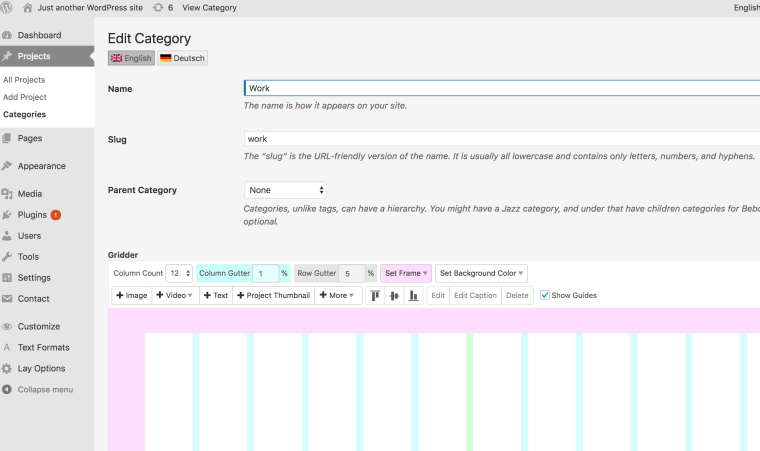The height and width of the screenshot is (451, 760).
Task: Click the align top icon in Gridder toolbar
Action: click(x=376, y=296)
